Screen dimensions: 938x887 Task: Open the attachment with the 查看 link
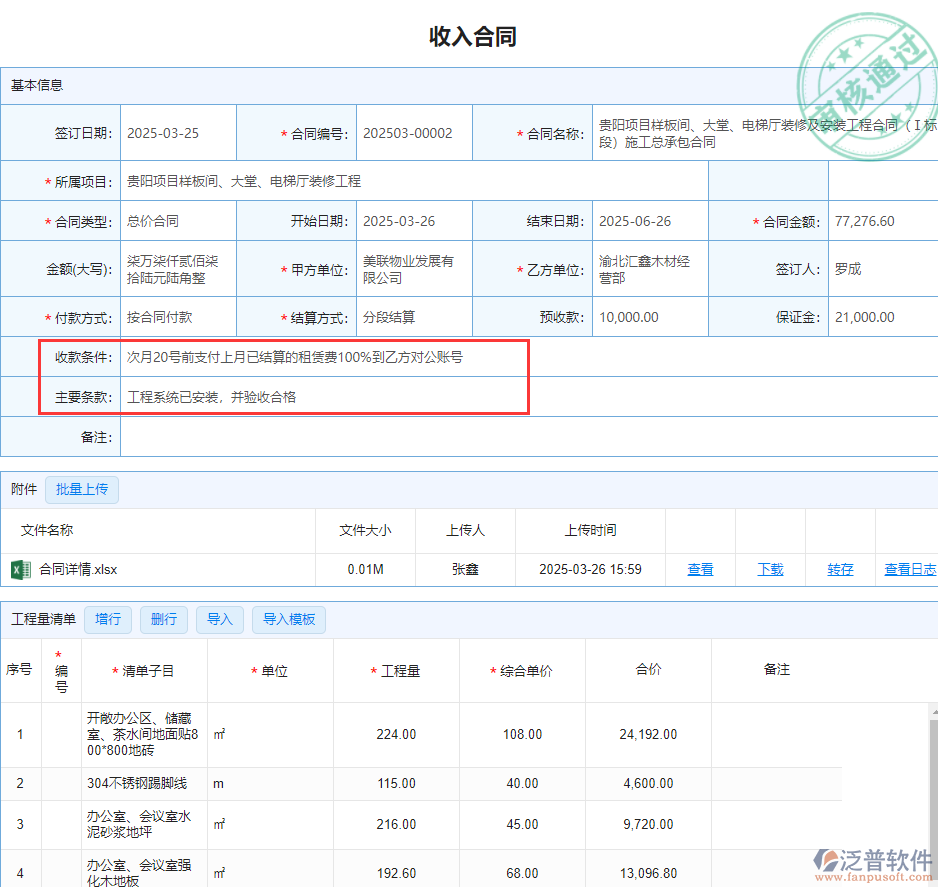[700, 570]
